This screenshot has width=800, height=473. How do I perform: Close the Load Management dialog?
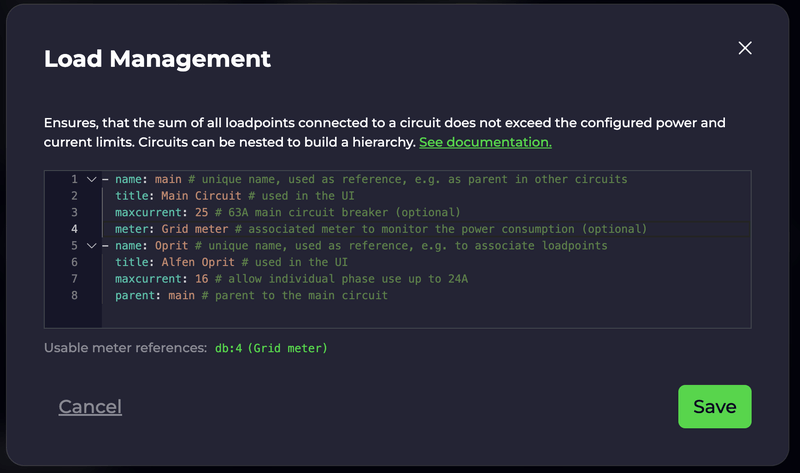pyautogui.click(x=745, y=48)
